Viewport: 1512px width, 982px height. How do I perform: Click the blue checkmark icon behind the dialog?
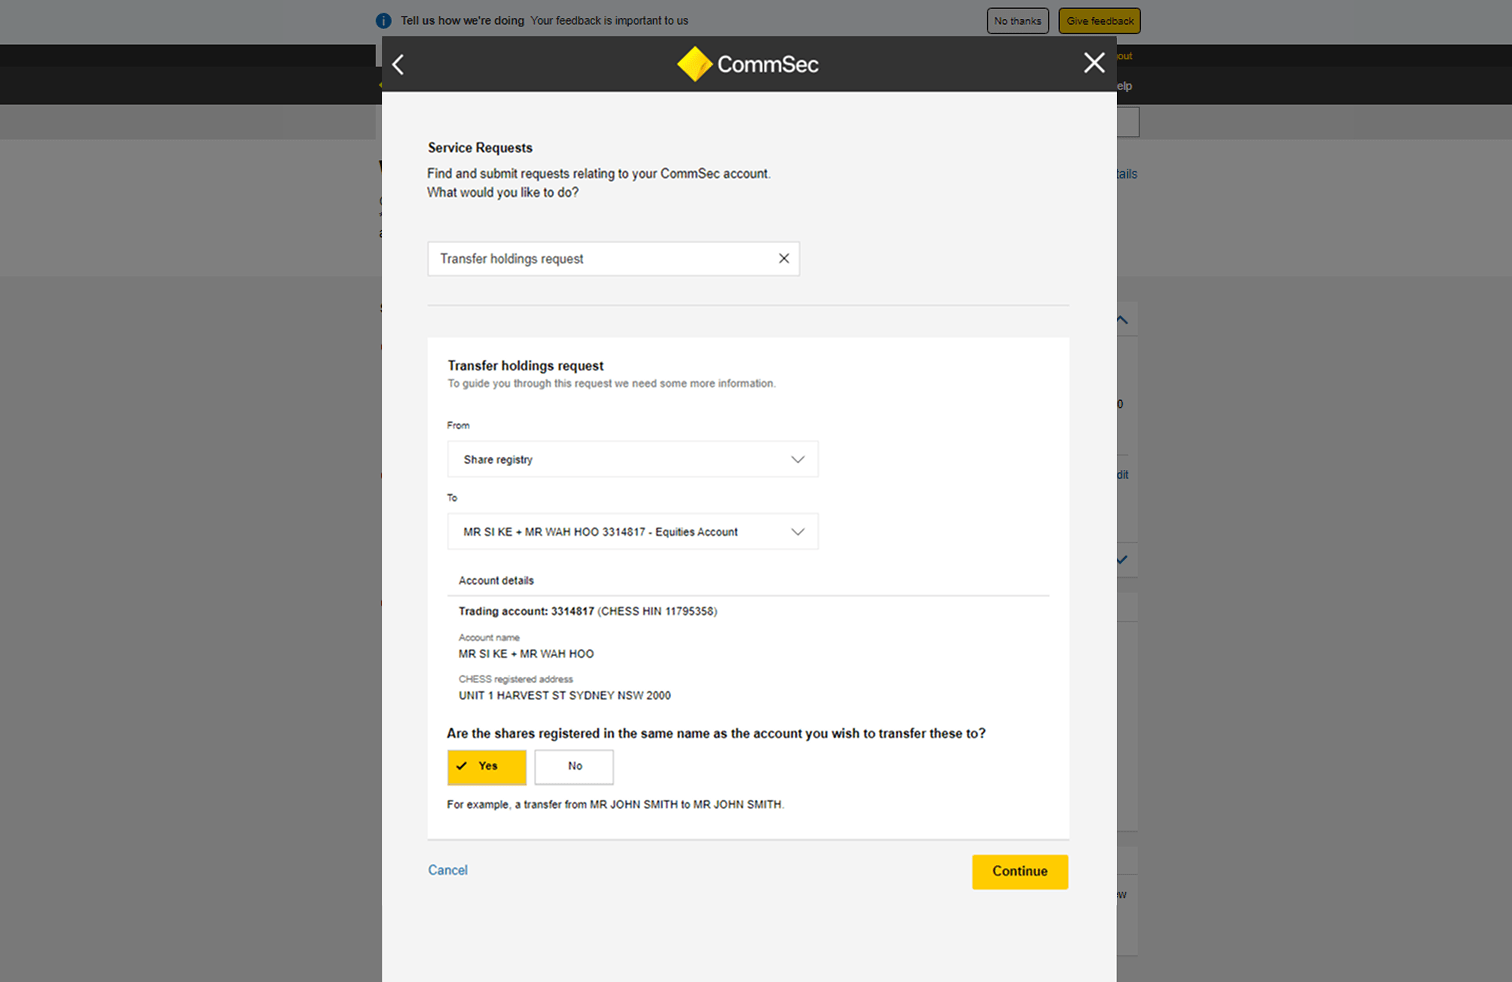point(1122,560)
